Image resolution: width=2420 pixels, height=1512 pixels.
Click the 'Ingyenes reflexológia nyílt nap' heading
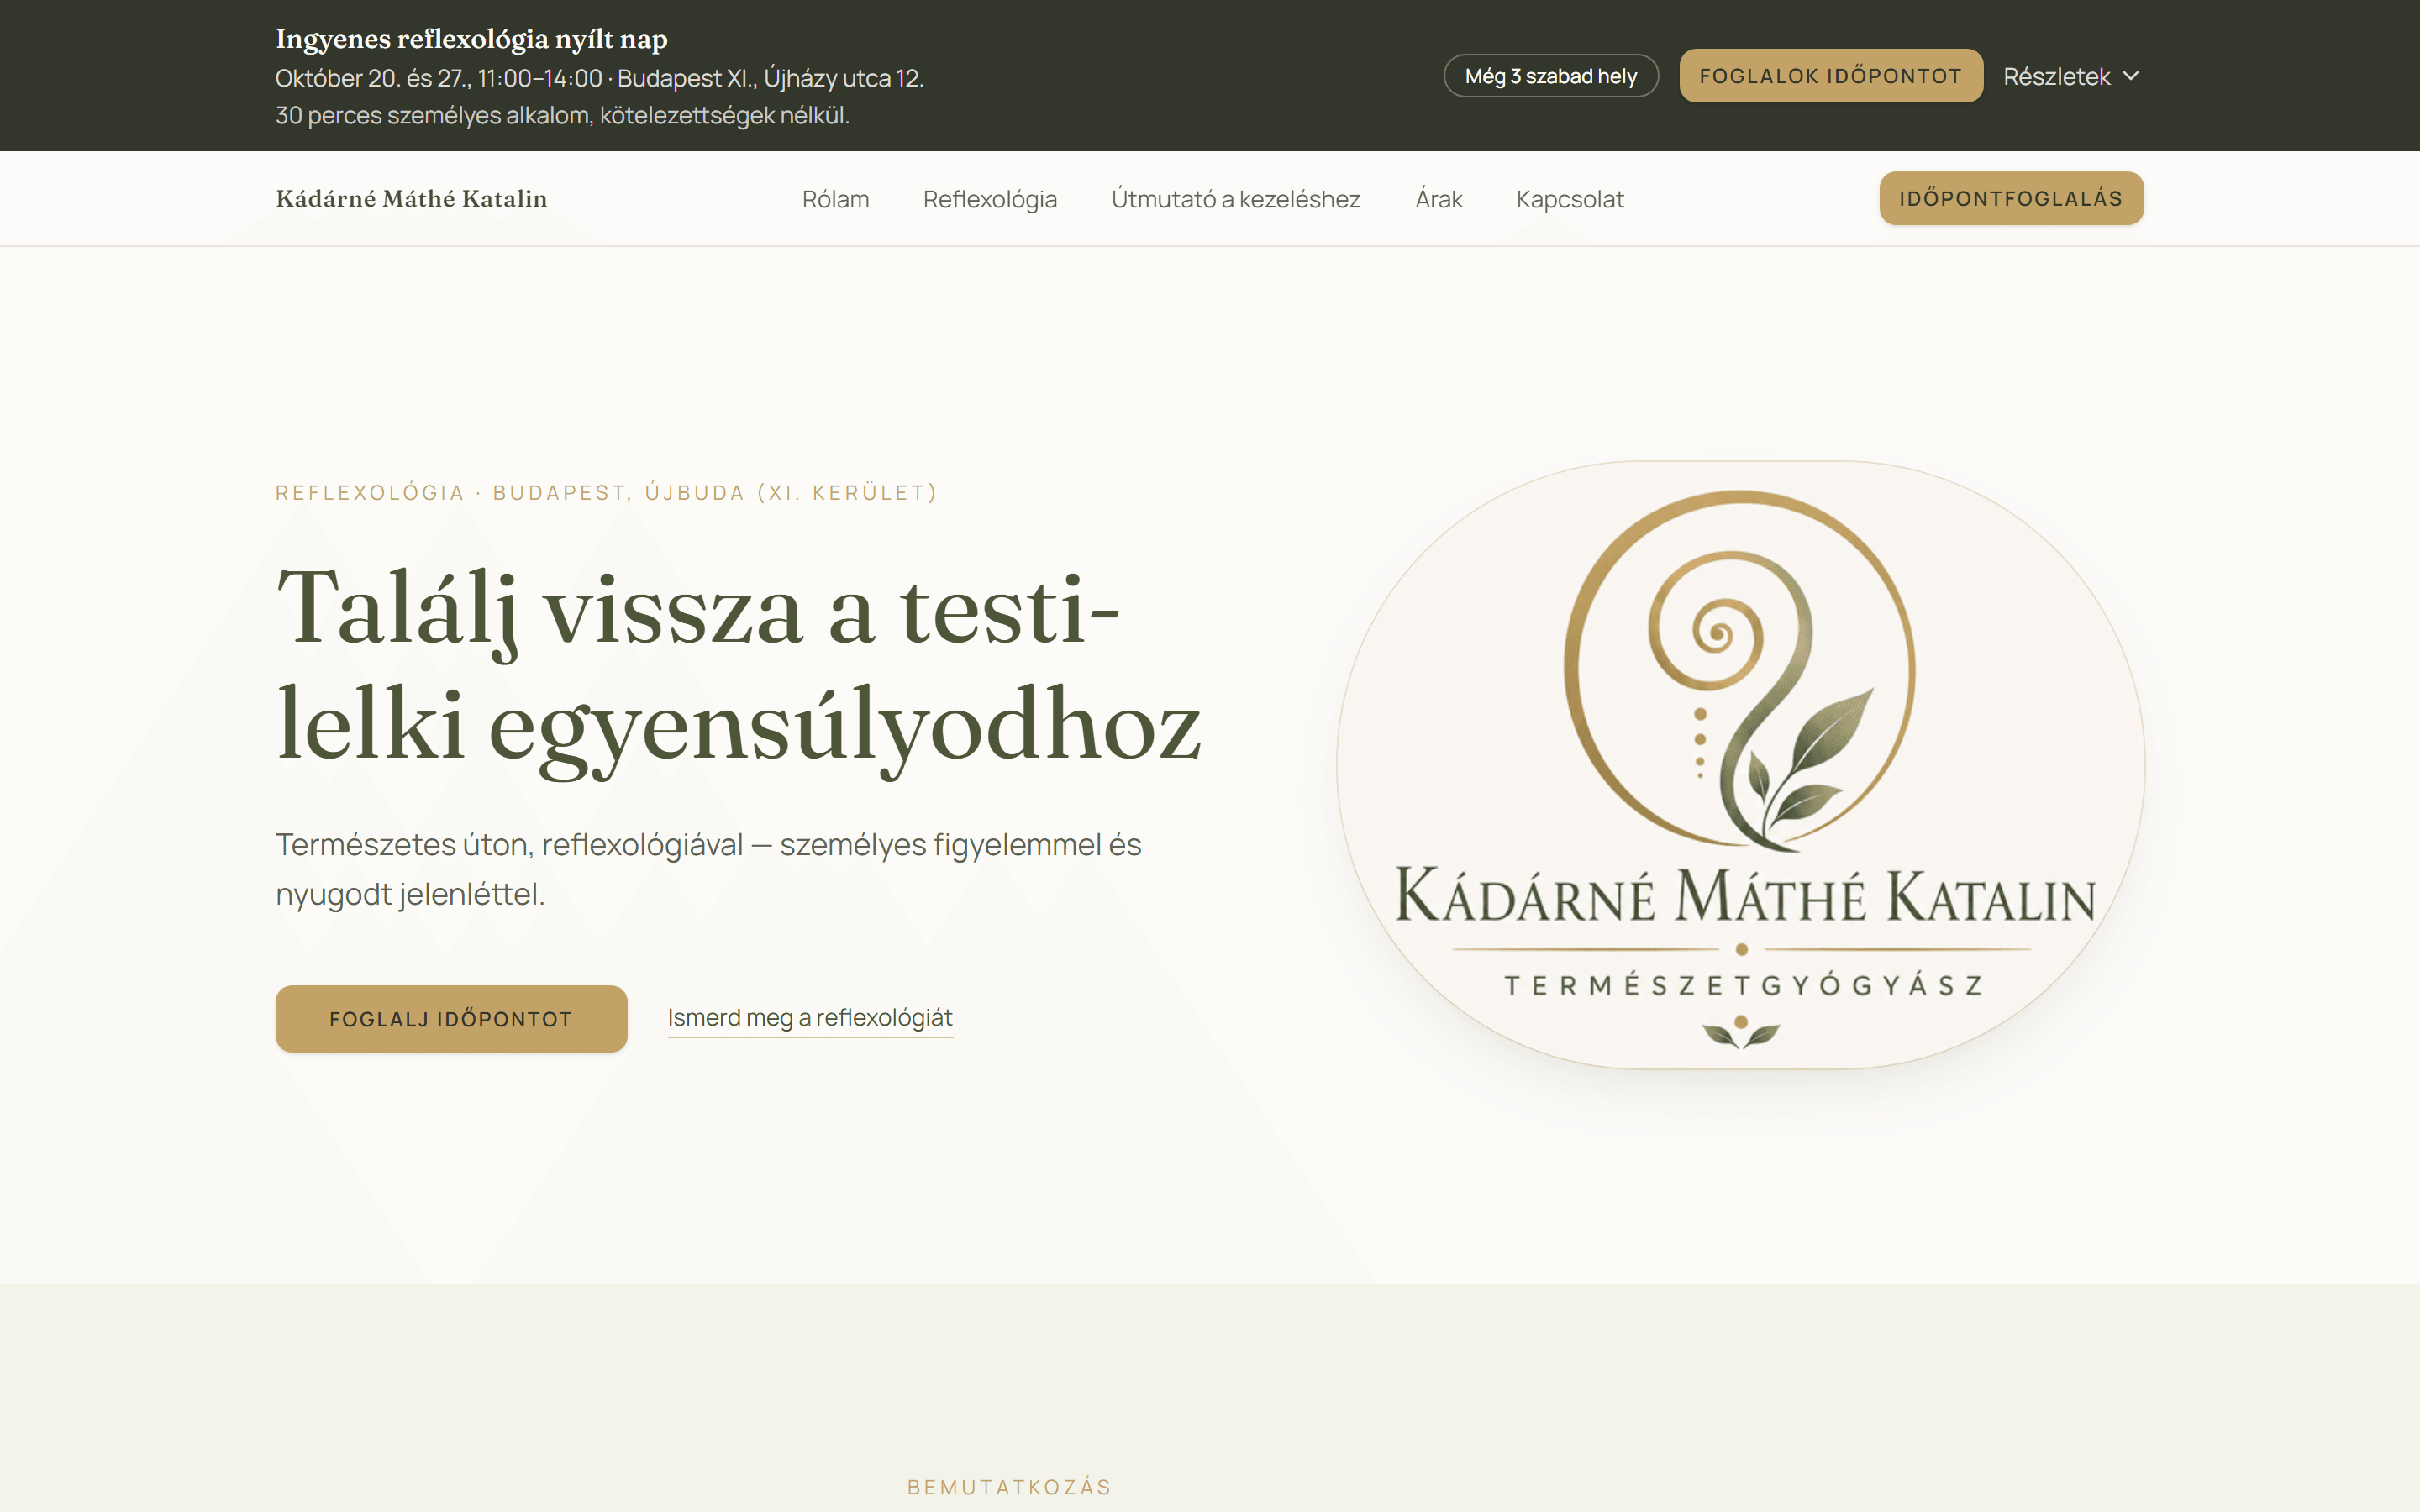click(x=472, y=39)
